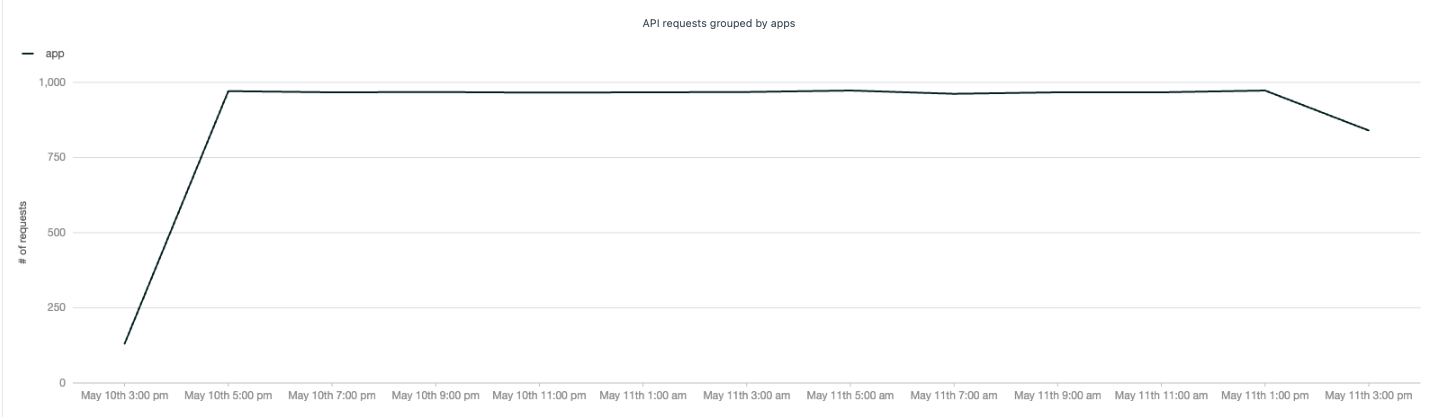Click the '# of requests' y-axis title
The height and width of the screenshot is (417, 1435).
[22, 232]
